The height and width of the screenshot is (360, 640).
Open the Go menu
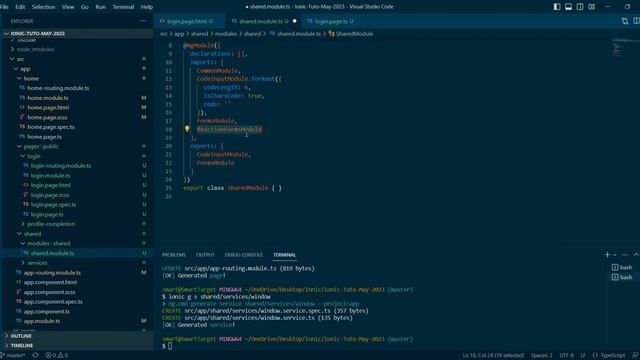[x=84, y=7]
